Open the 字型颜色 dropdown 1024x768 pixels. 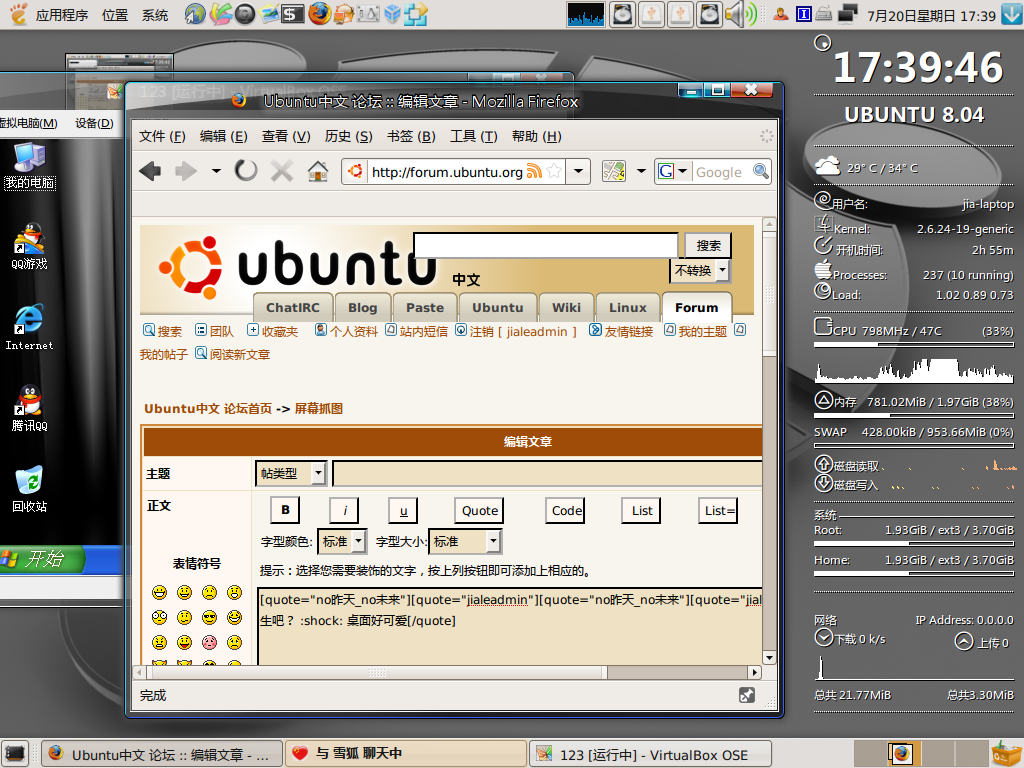click(342, 541)
